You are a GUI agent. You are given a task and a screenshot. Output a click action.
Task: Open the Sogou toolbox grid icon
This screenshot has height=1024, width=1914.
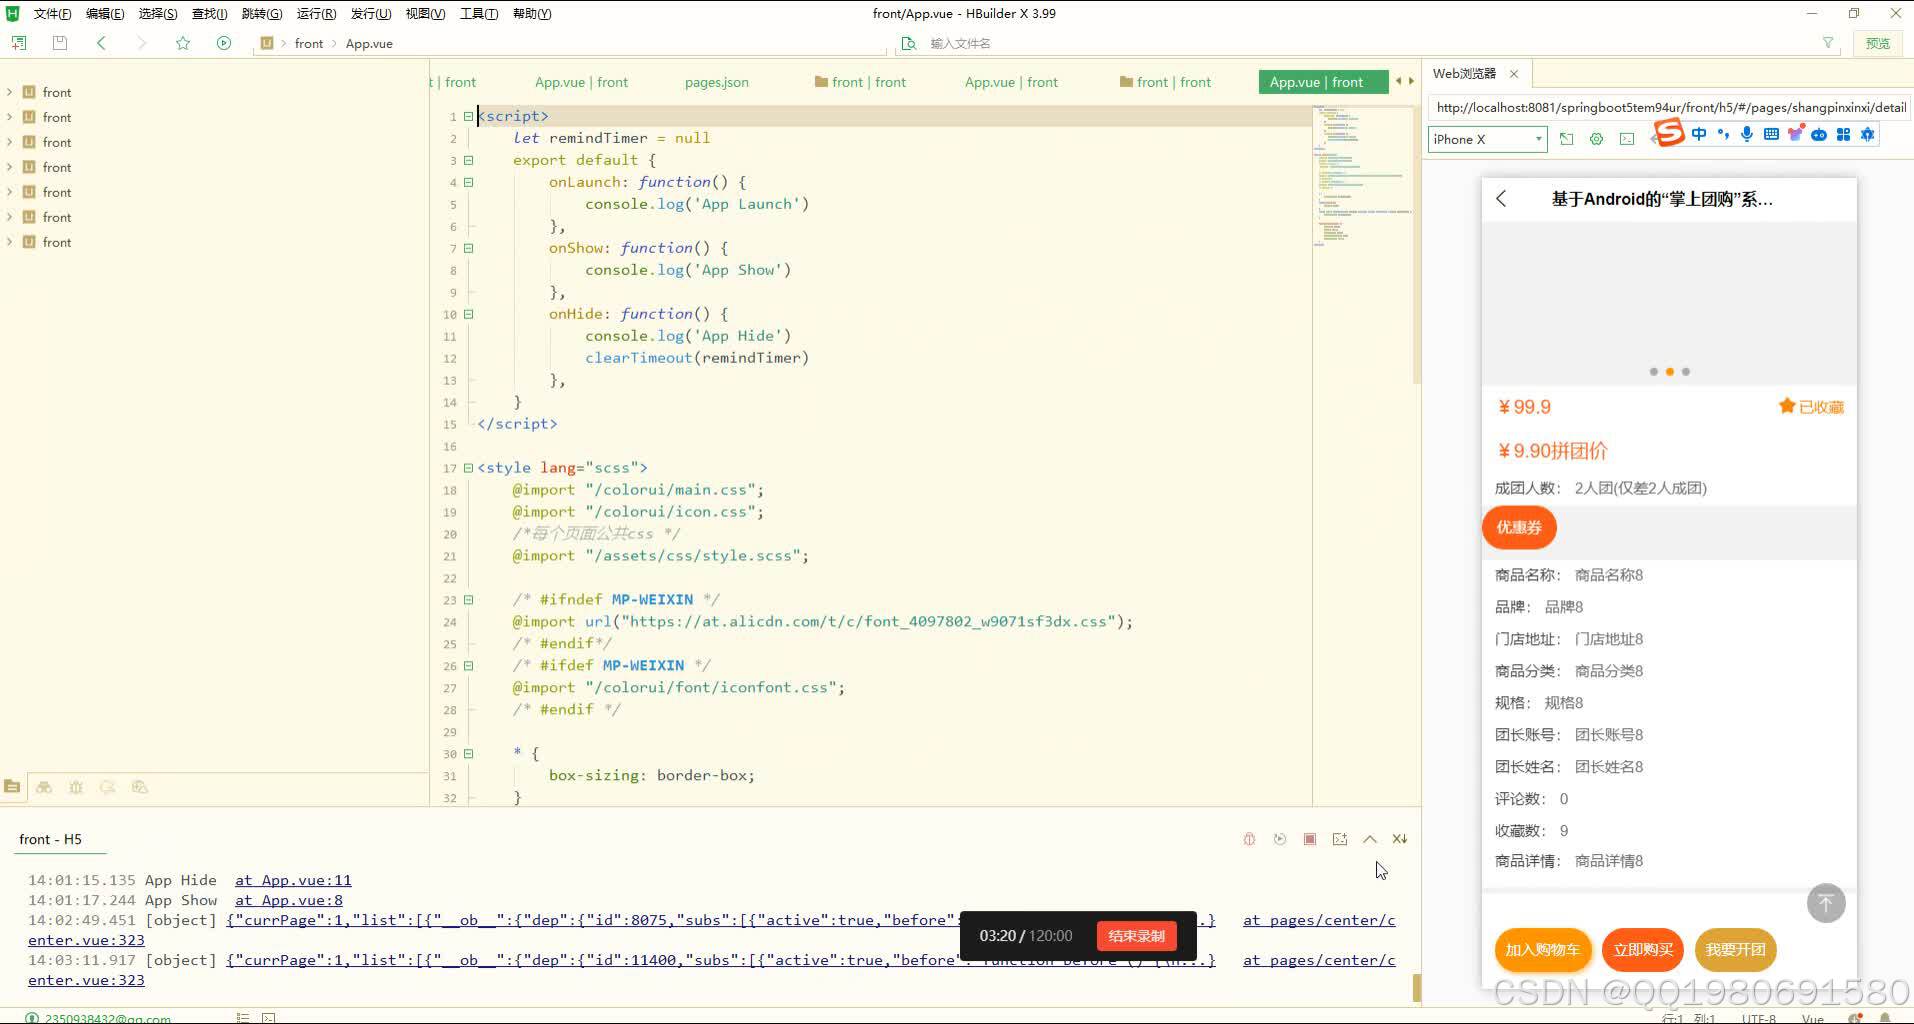(x=1843, y=134)
